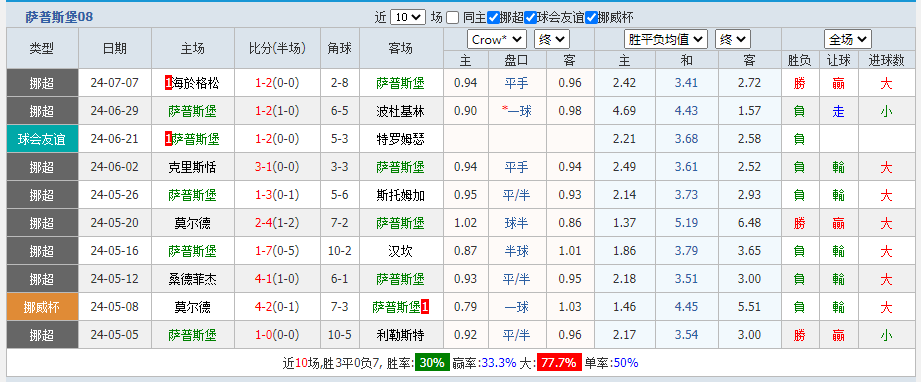Click the 进球数 column header
The height and width of the screenshot is (382, 921).
tap(886, 60)
